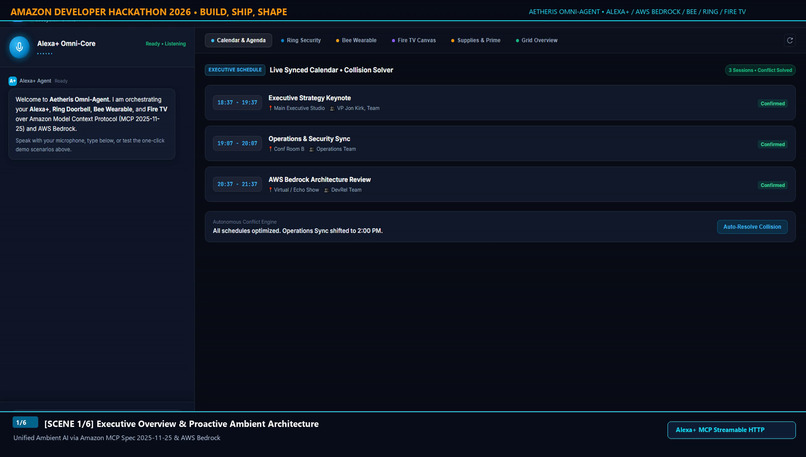Click attendee icon beside VP Jon Kirk, Team

[x=332, y=108]
